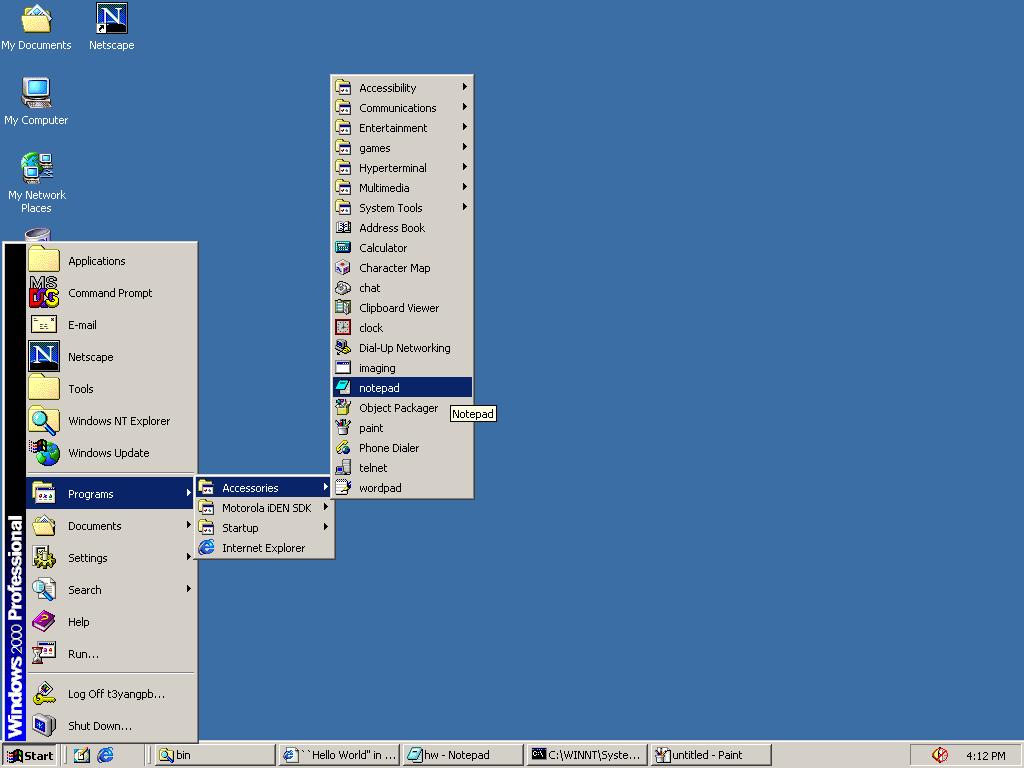Click the Address Book icon
Viewport: 1024px width, 768px height.
tap(343, 227)
